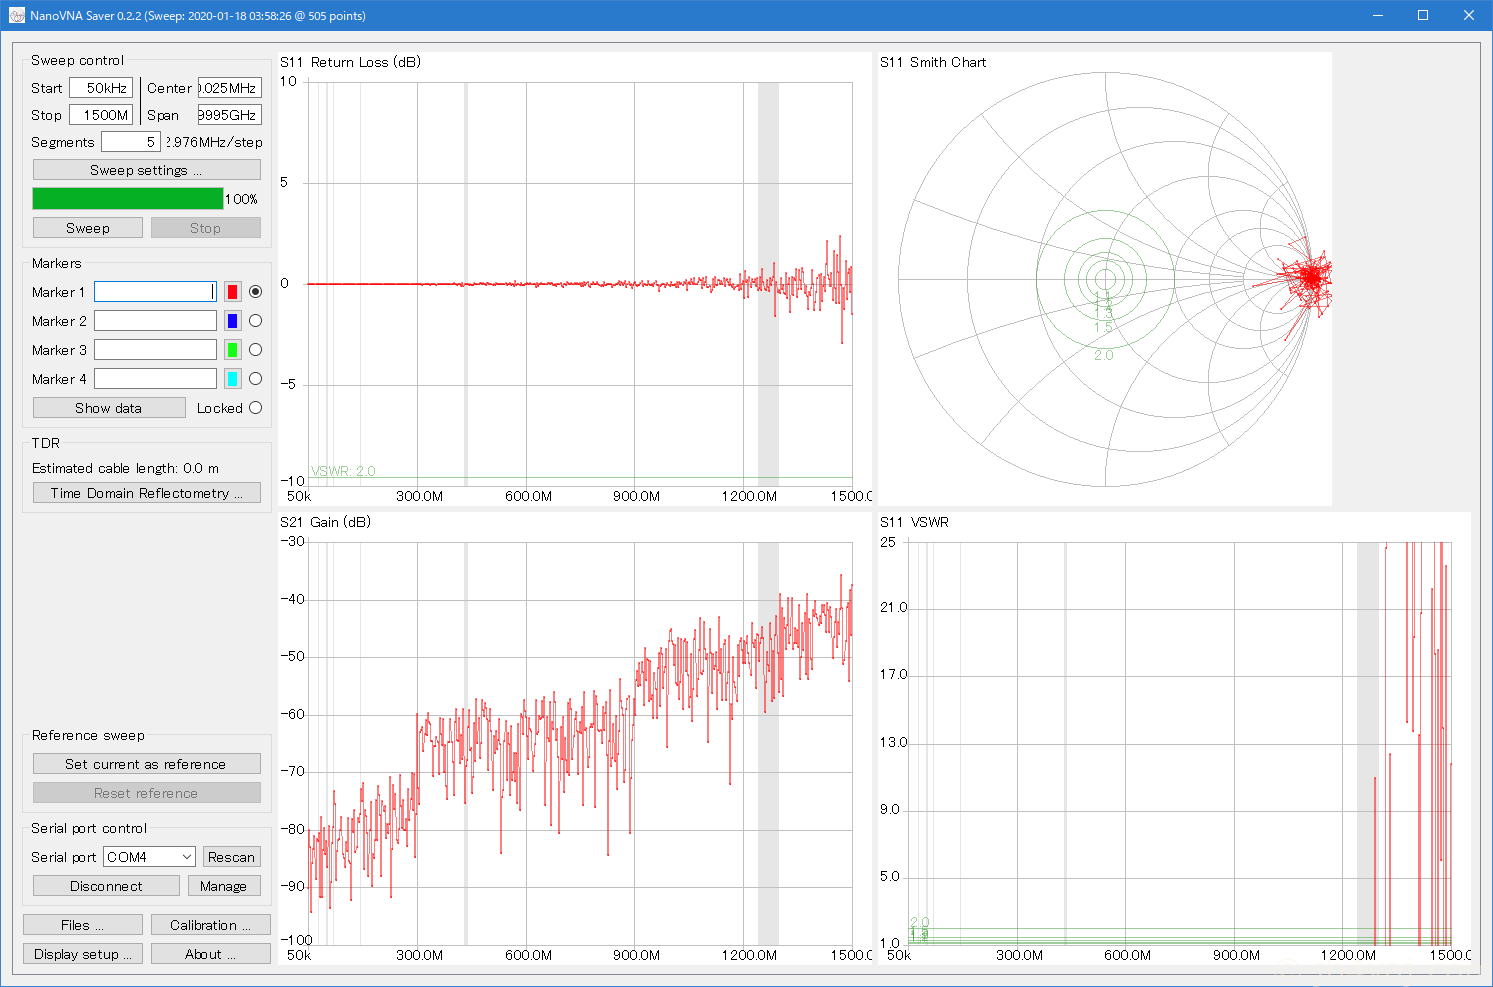Pick Marker 2 blue color swatch
Screen dimensions: 1493x987
point(233,321)
